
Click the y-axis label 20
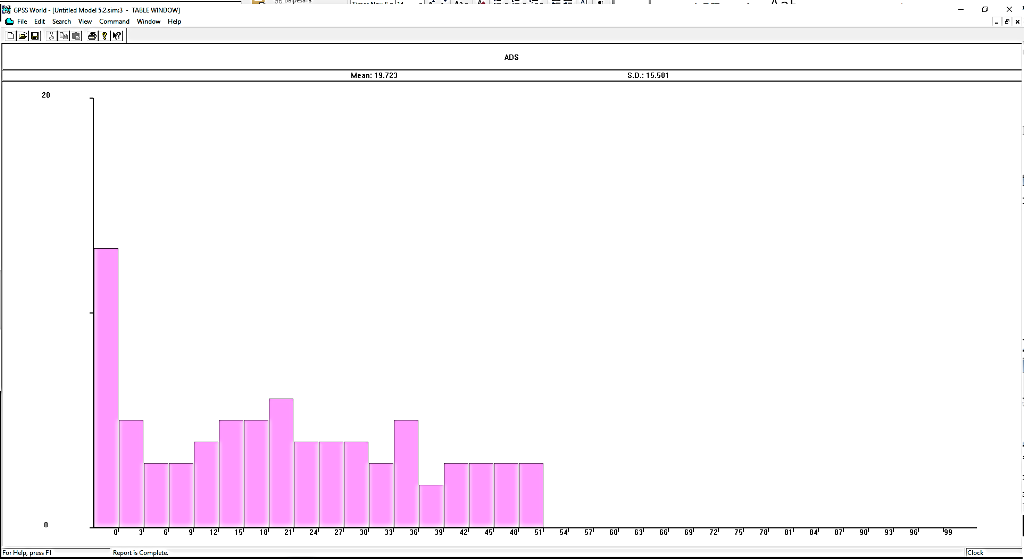[x=46, y=95]
